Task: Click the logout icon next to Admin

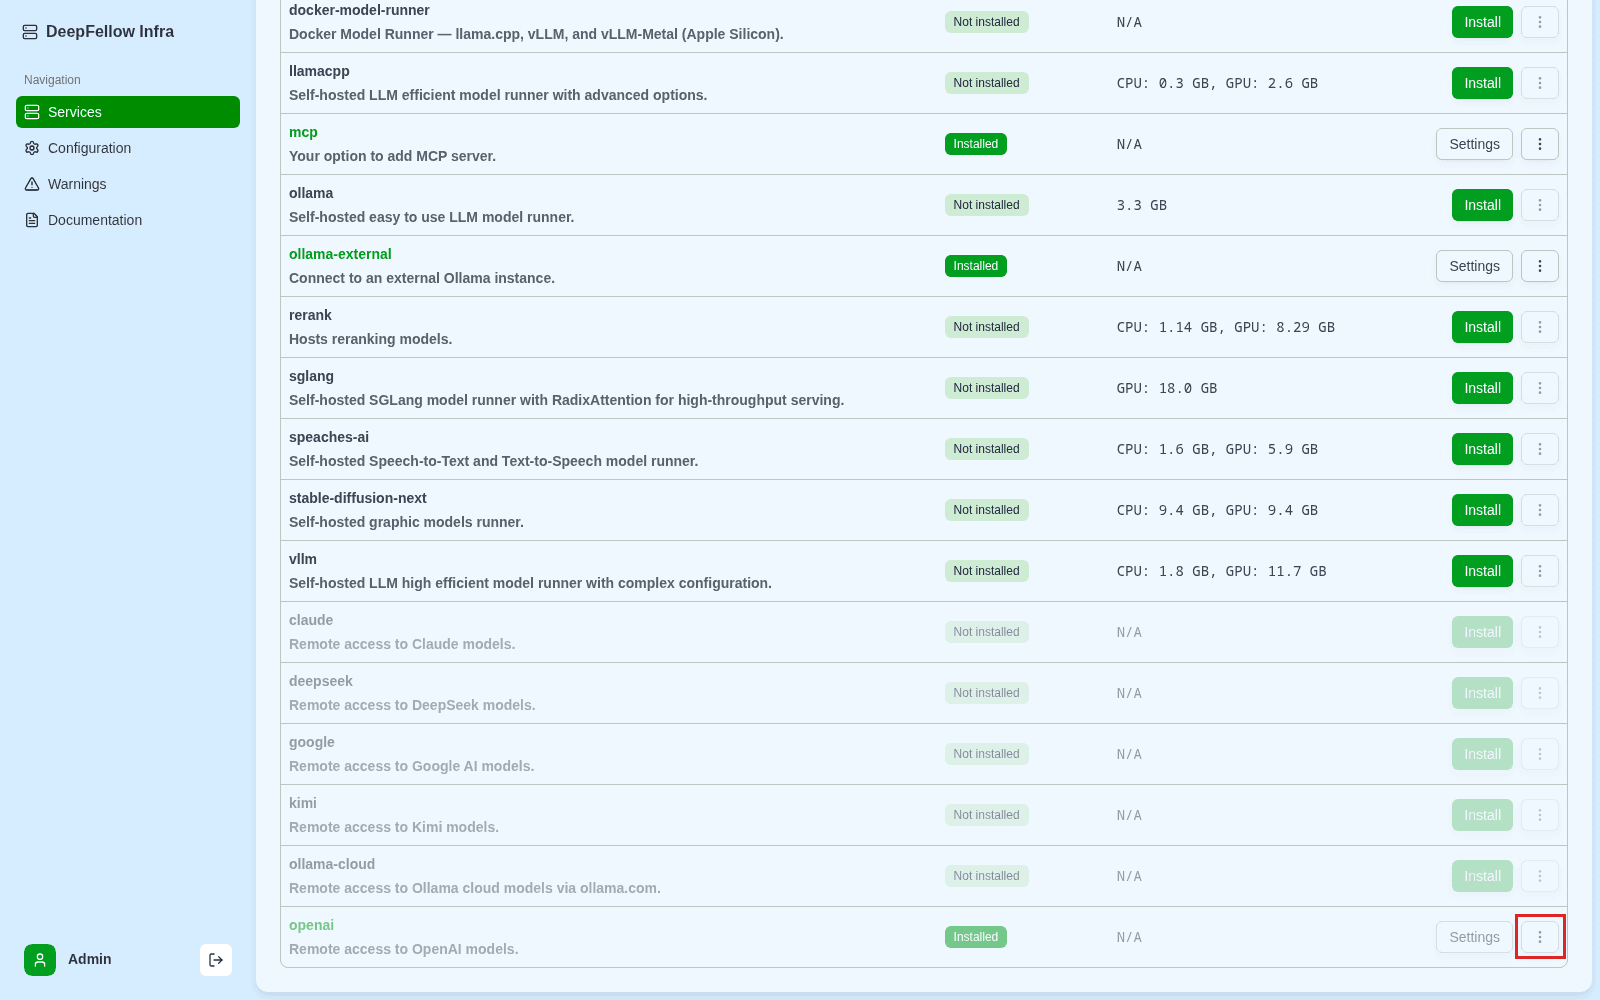Action: (216, 960)
